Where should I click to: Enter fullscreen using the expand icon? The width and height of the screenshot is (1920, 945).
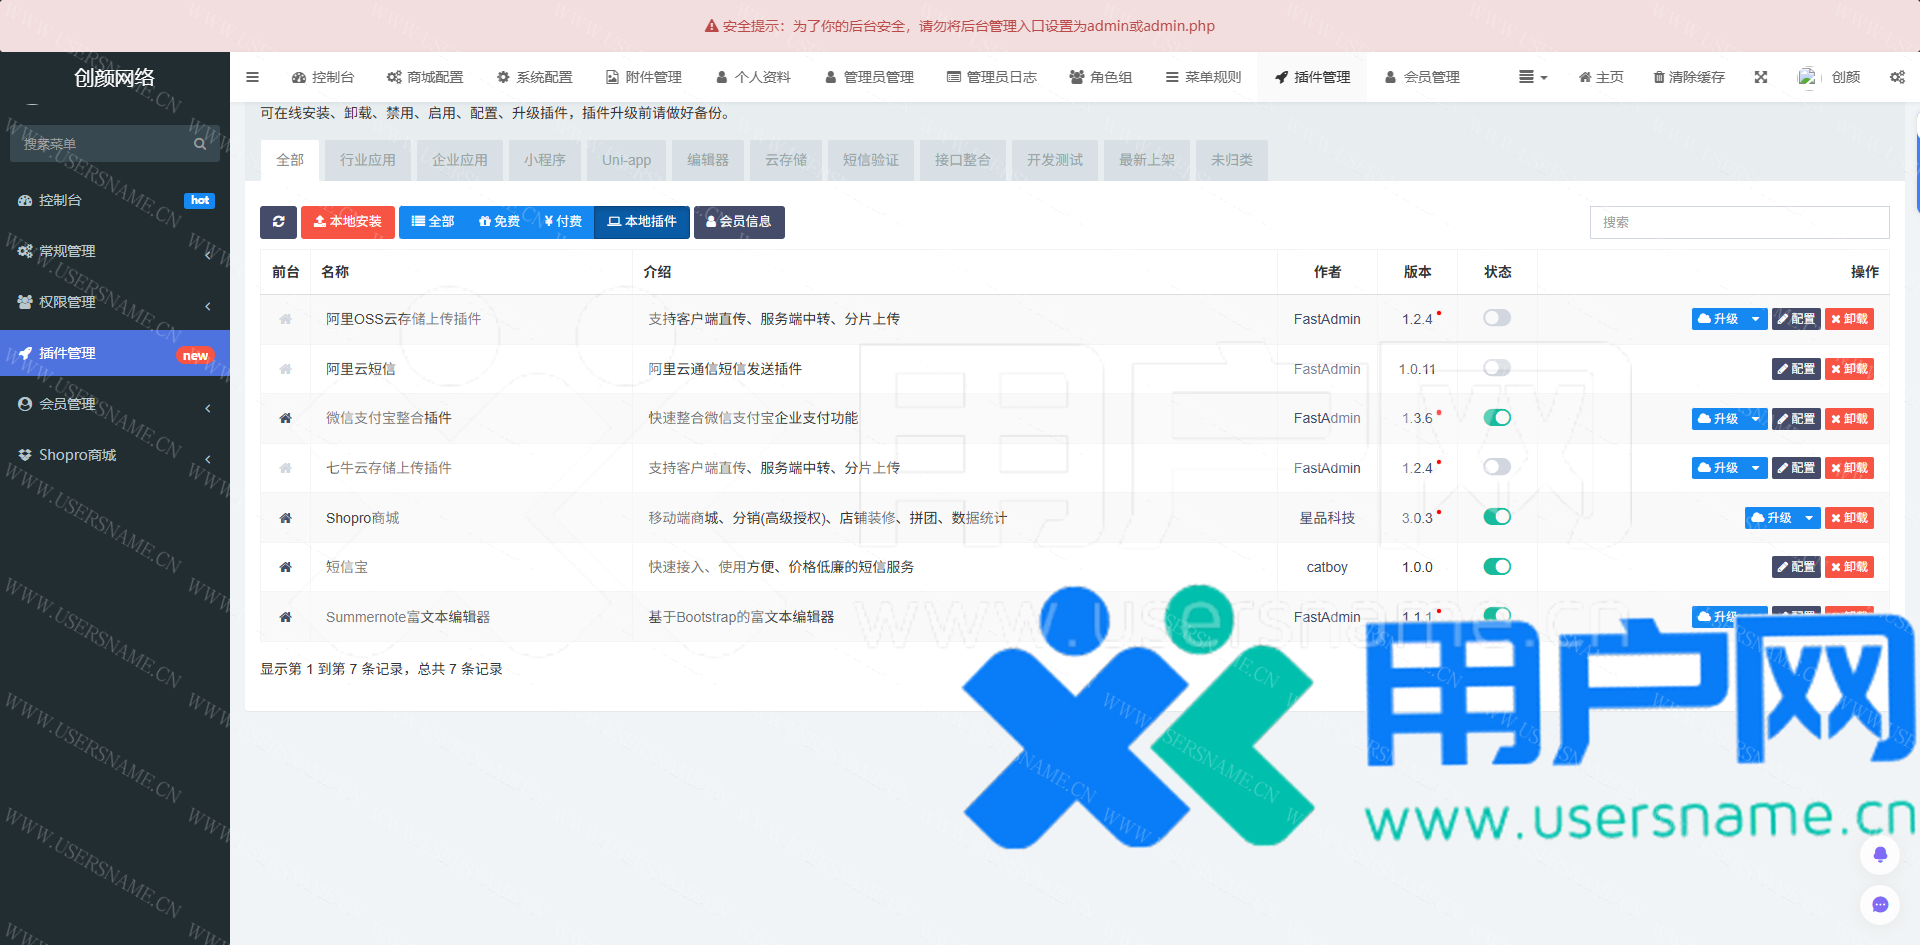click(1761, 77)
